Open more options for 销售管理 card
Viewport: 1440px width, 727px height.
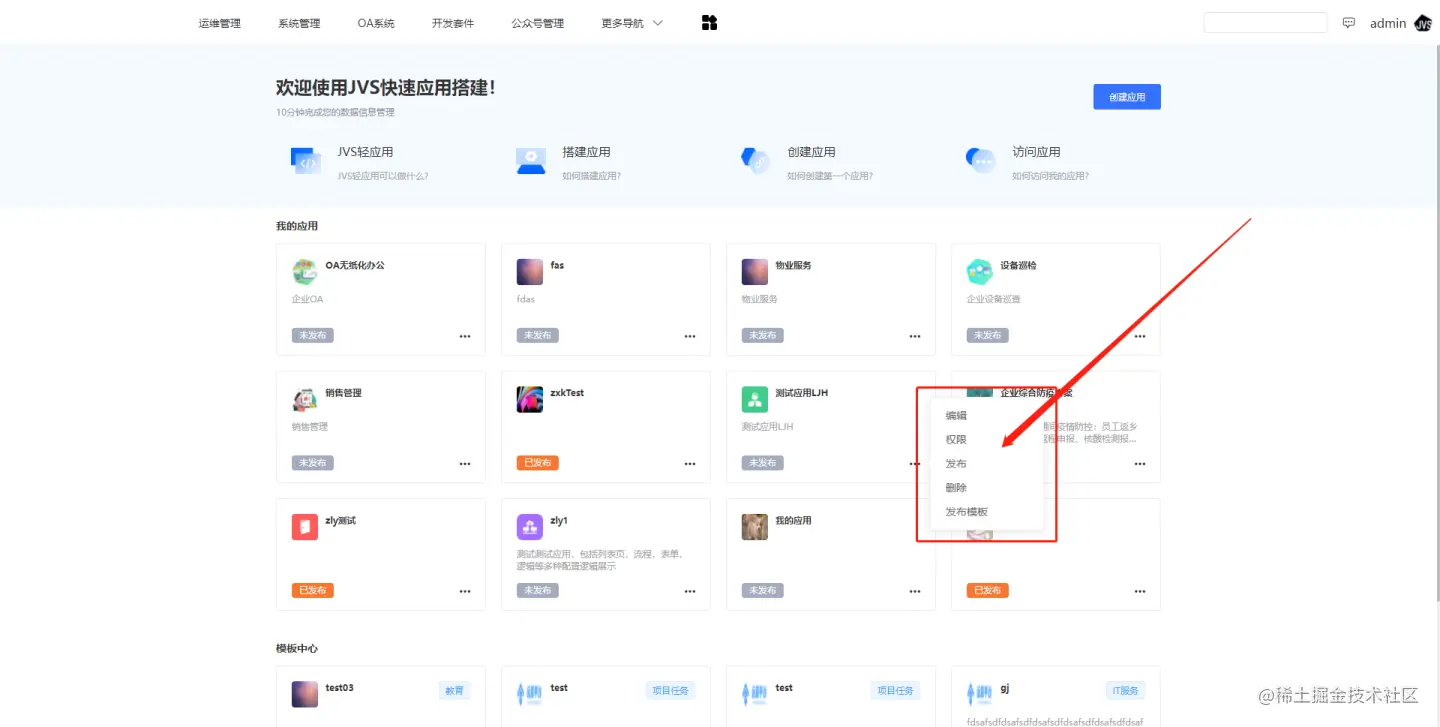click(465, 464)
